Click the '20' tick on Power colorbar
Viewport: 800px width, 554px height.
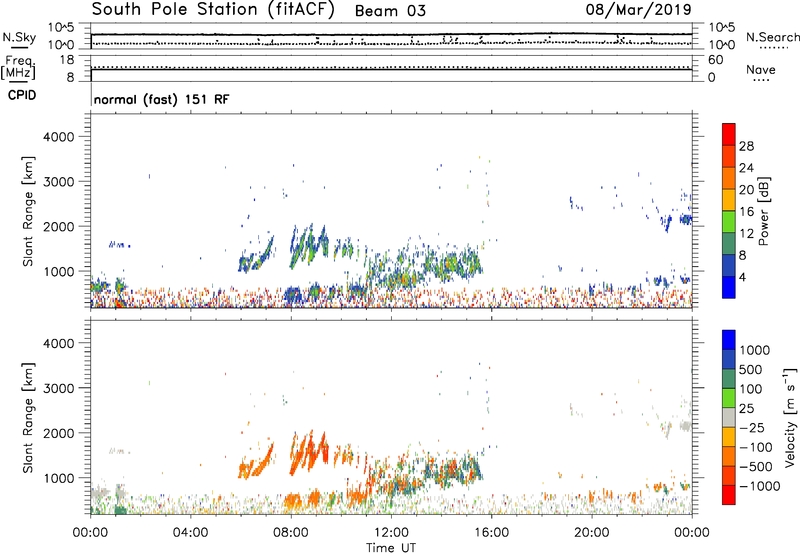[746, 190]
